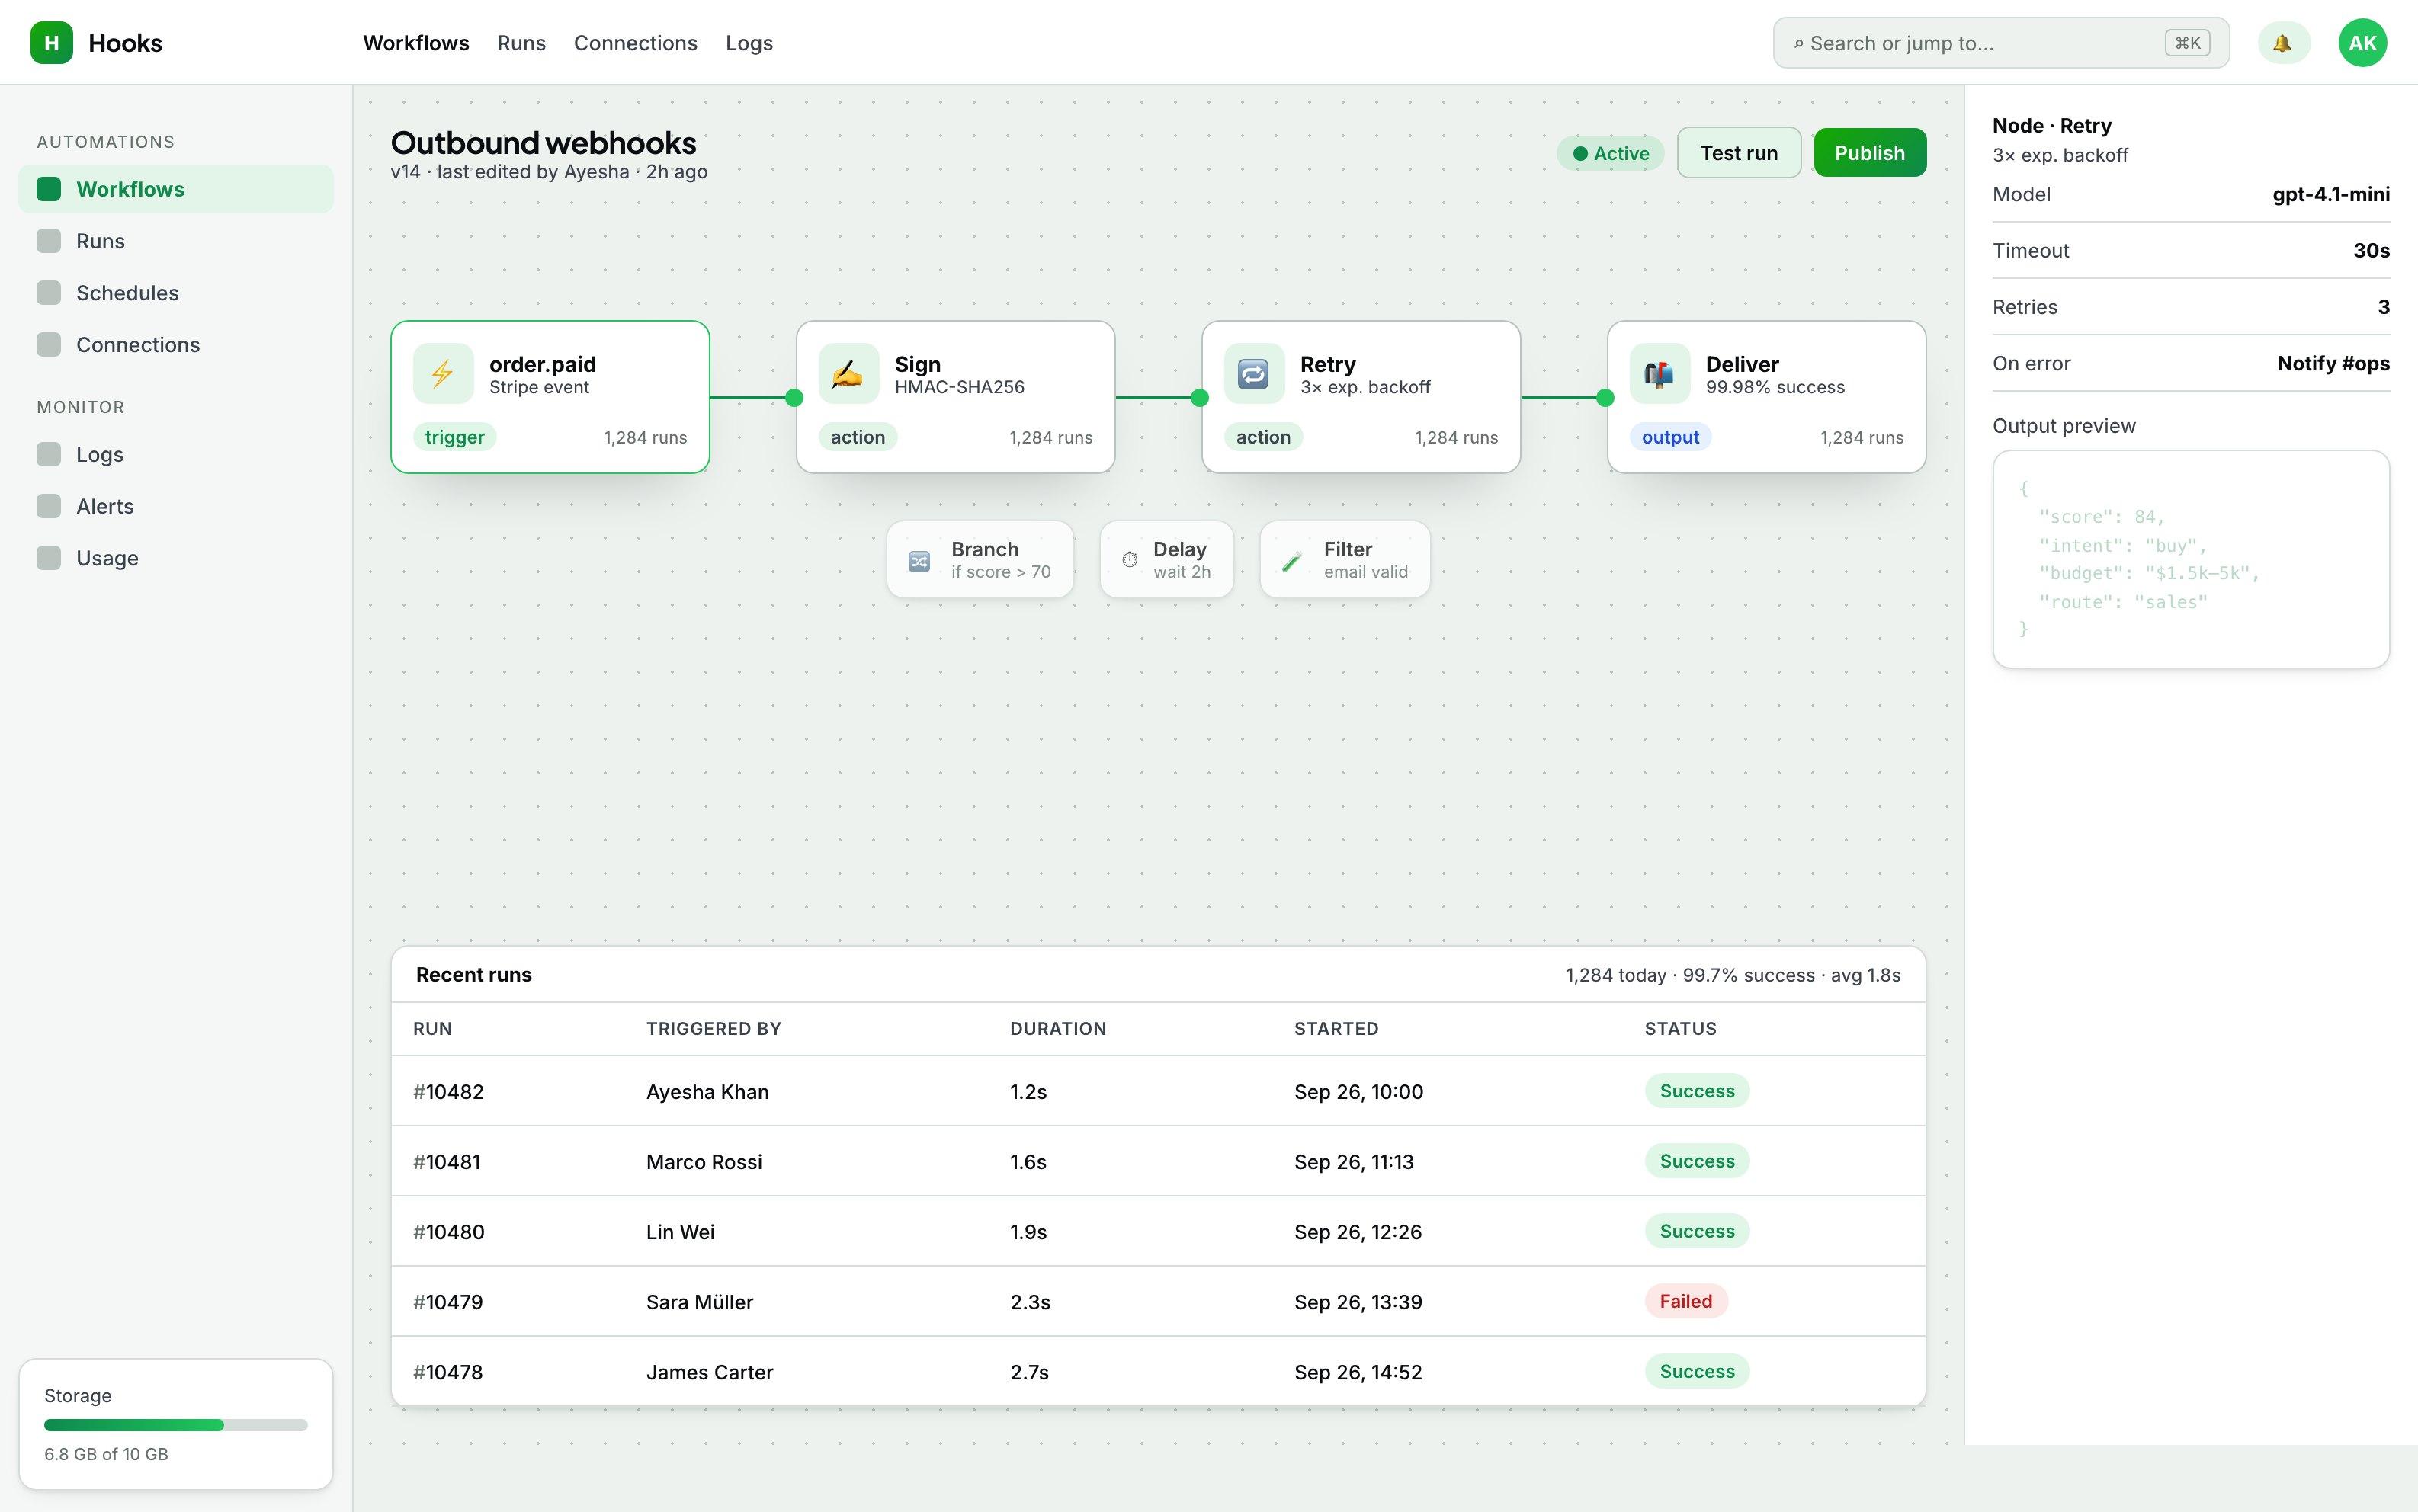Click Sep 26, 14:52 started time
The height and width of the screenshot is (1512, 2418).
click(x=1358, y=1372)
